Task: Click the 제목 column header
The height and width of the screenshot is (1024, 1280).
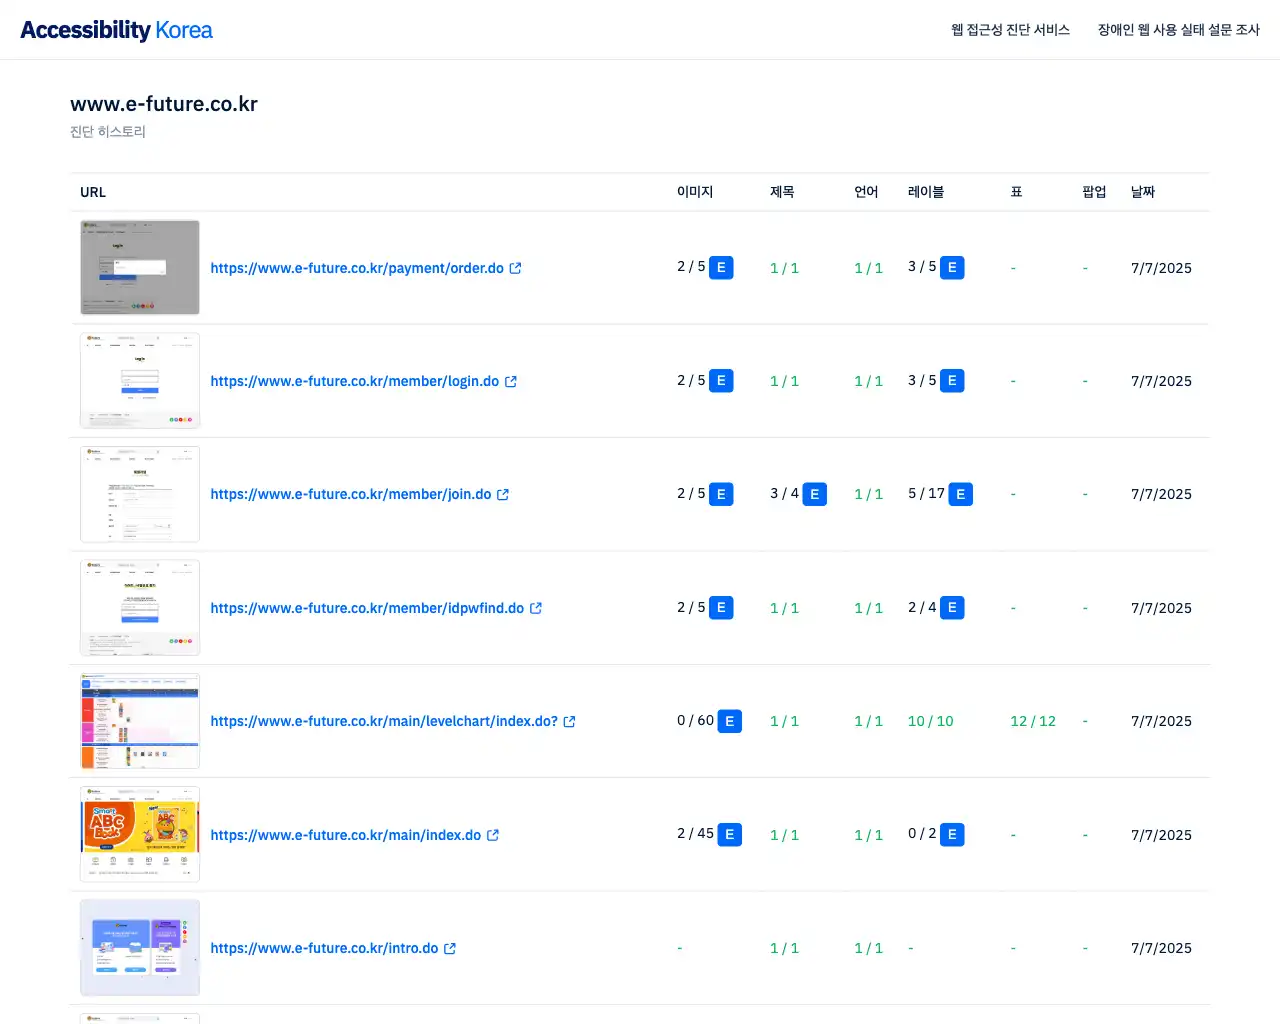Action: click(782, 192)
